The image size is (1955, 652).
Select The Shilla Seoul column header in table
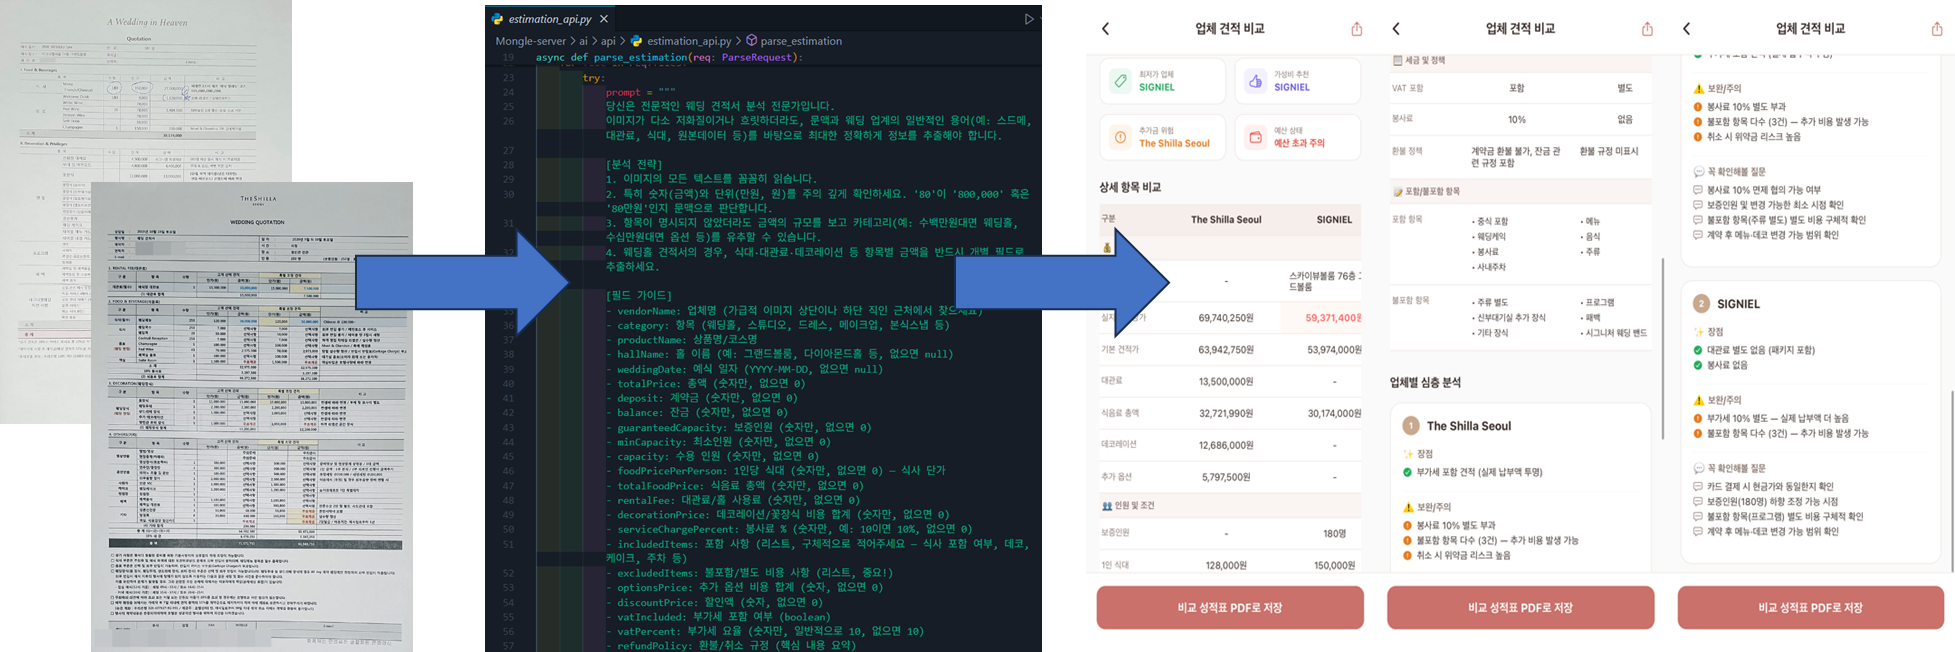[1226, 219]
